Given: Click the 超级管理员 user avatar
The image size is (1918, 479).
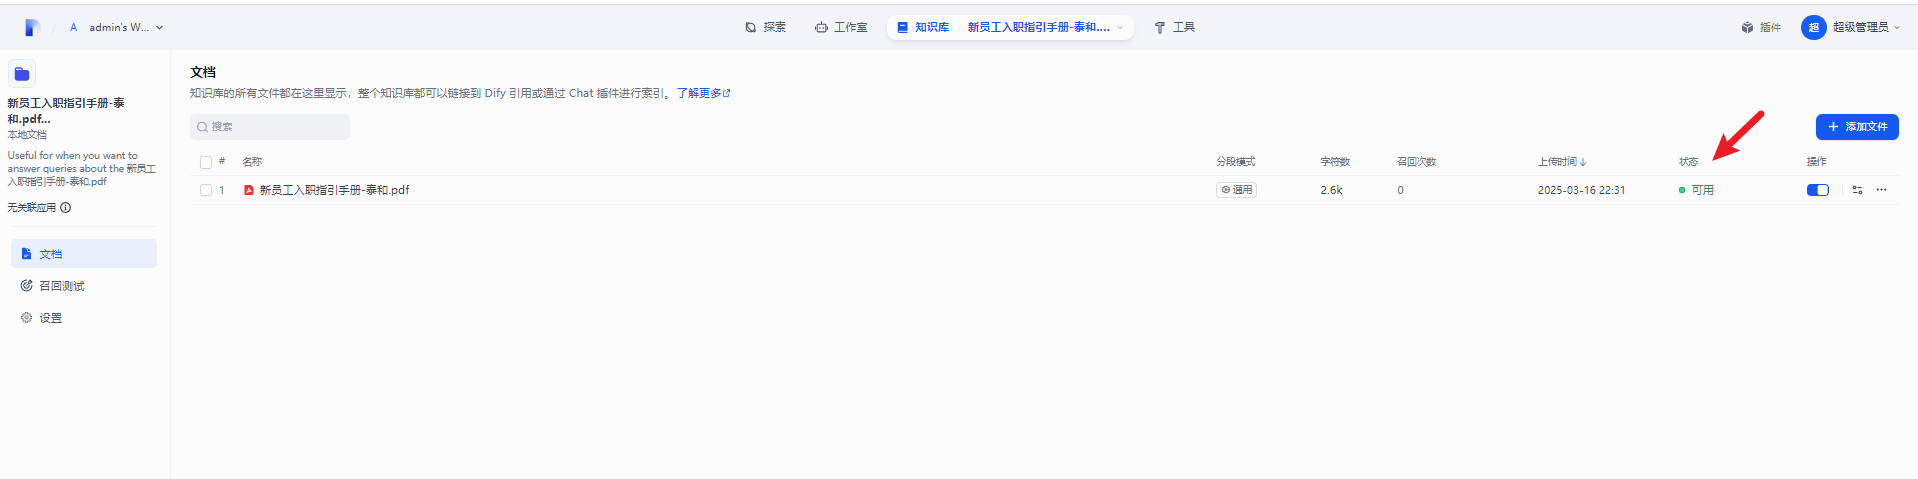Looking at the screenshot, I should tap(1813, 28).
